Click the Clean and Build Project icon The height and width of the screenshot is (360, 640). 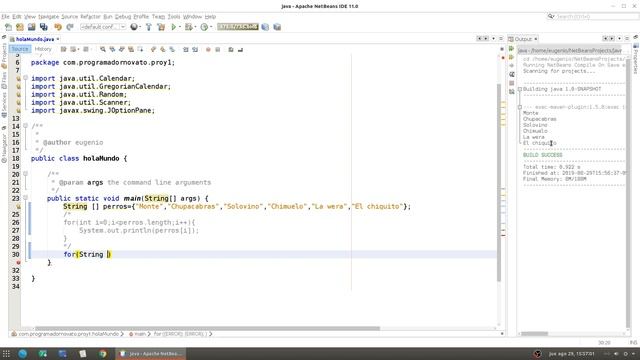point(161,27)
